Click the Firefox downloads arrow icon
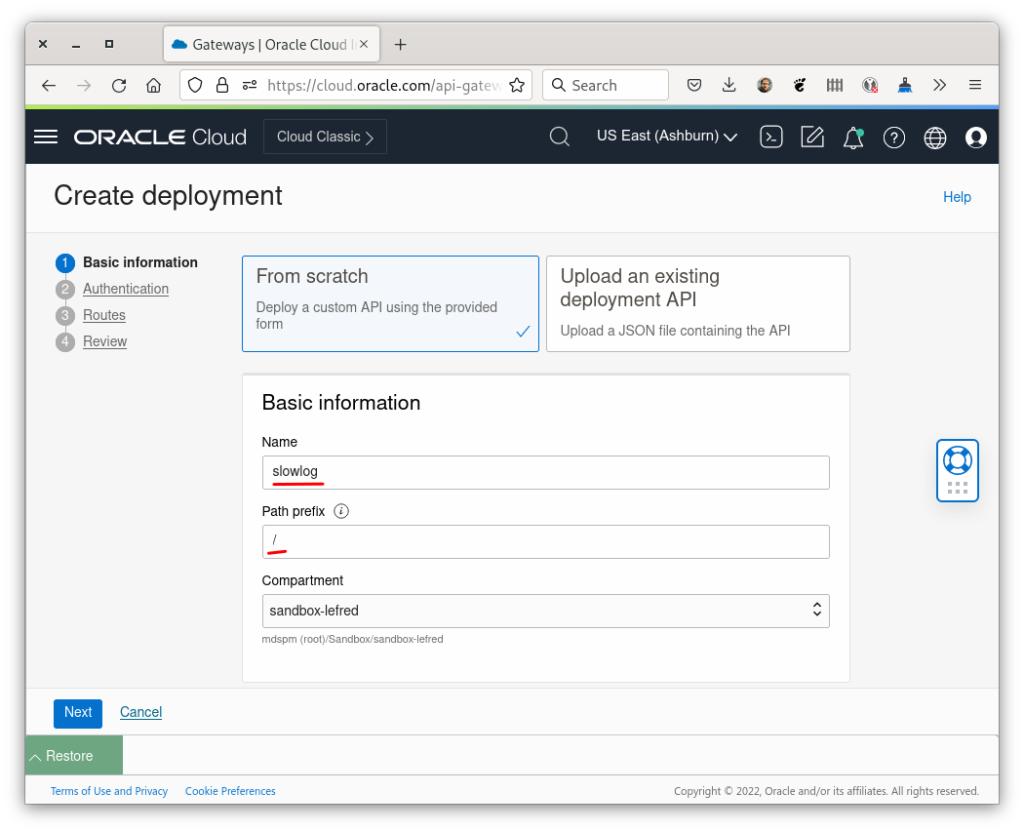This screenshot has width=1024, height=832. tap(729, 85)
